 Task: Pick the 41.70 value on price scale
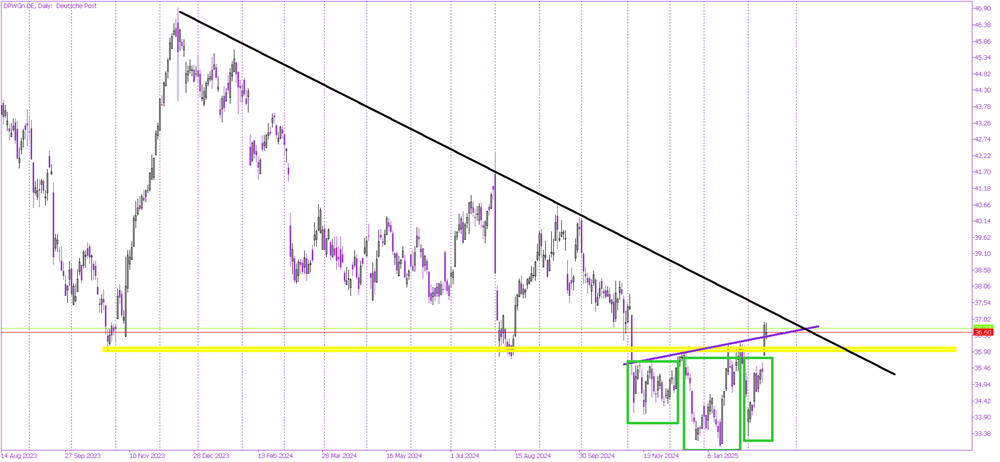tap(982, 172)
